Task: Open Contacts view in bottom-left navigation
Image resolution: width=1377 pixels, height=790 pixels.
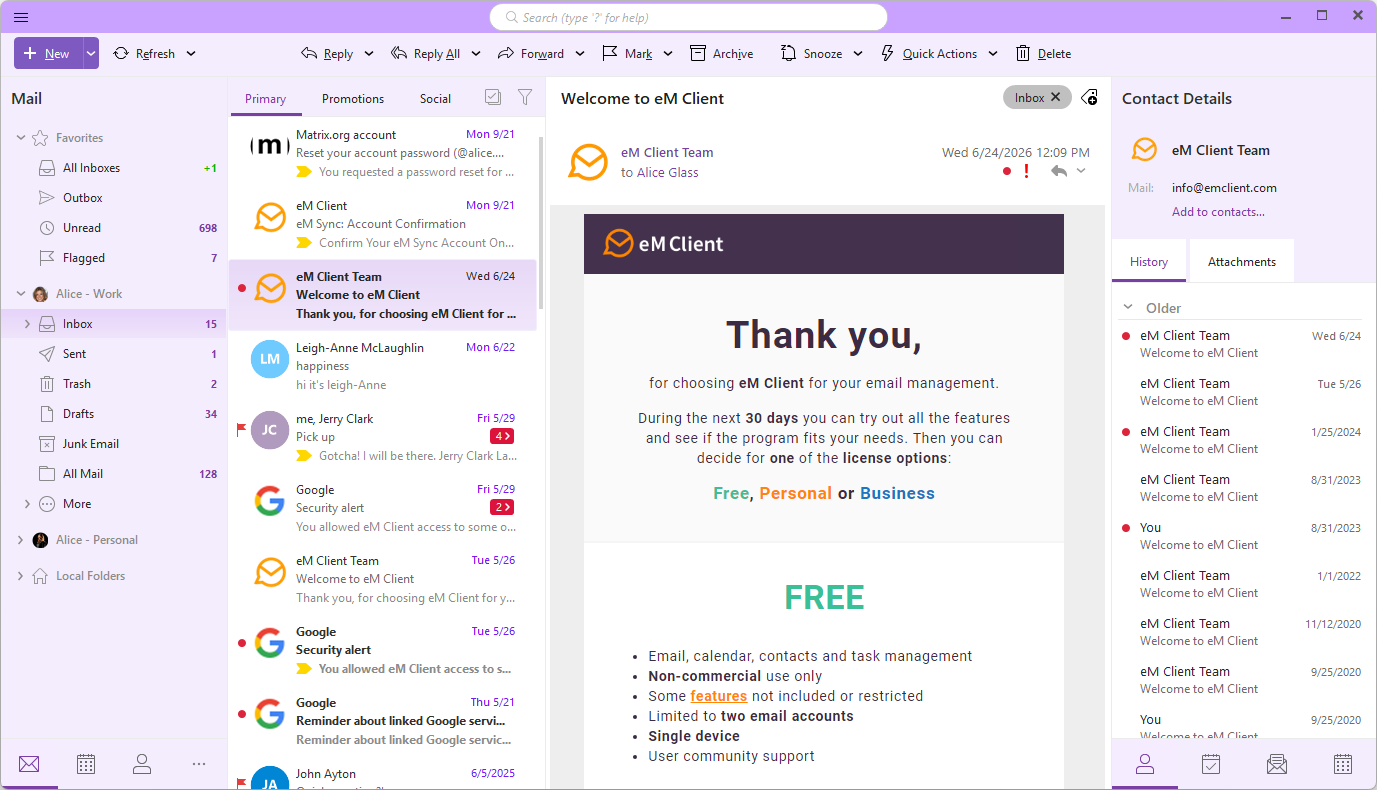Action: pos(142,764)
